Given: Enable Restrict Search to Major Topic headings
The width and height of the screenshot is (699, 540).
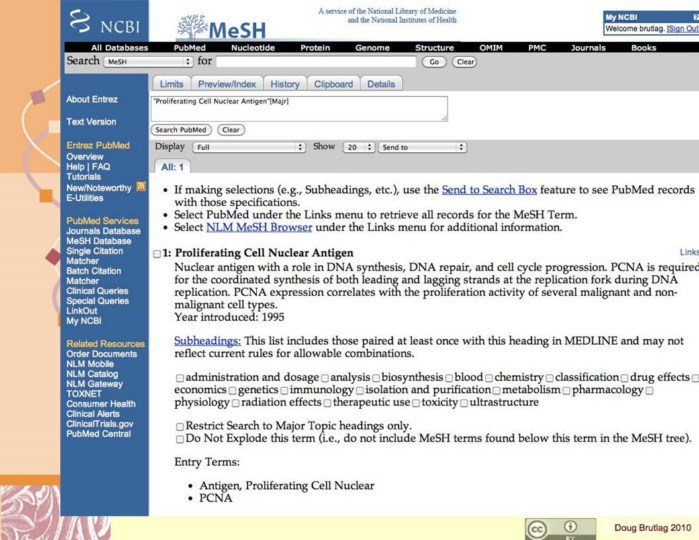Looking at the screenshot, I should [x=179, y=424].
